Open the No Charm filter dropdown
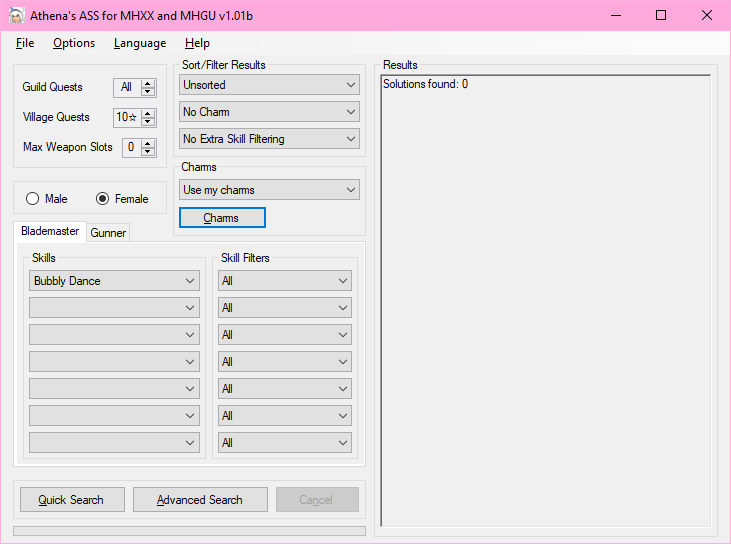This screenshot has height=544, width=731. (269, 112)
